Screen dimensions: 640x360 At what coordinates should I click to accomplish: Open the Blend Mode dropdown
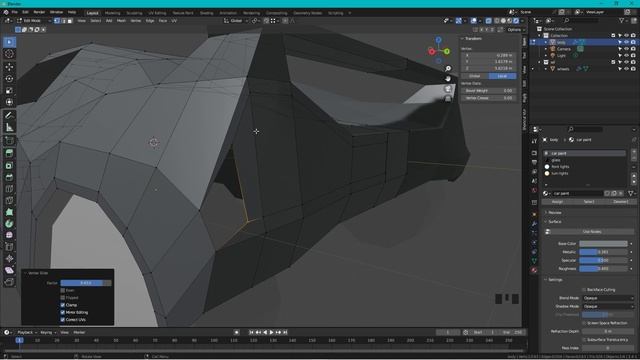pos(608,298)
